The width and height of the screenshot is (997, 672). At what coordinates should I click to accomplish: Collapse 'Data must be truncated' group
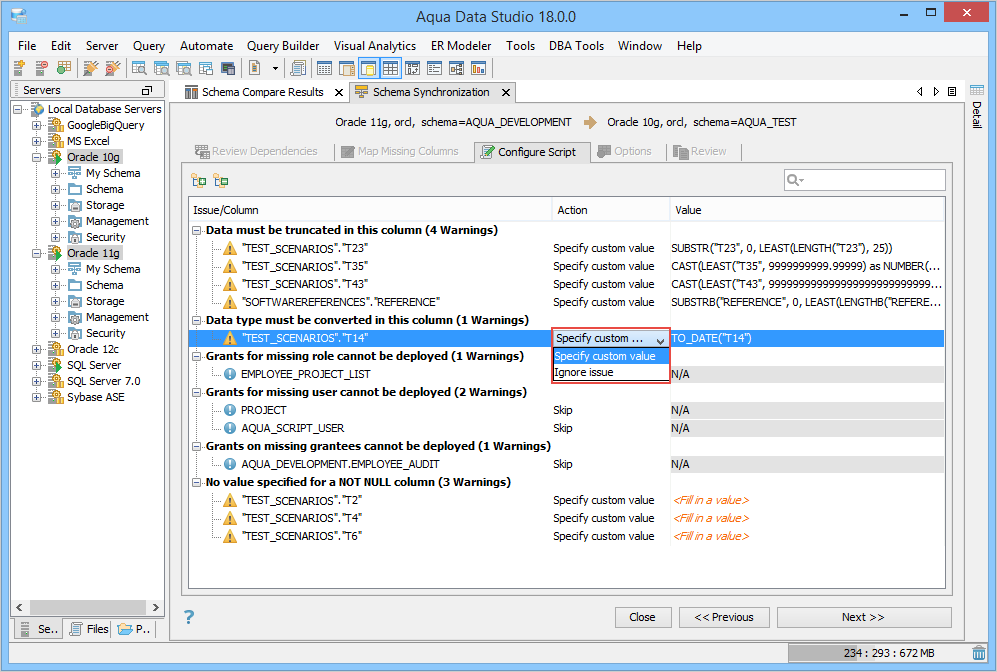click(197, 230)
